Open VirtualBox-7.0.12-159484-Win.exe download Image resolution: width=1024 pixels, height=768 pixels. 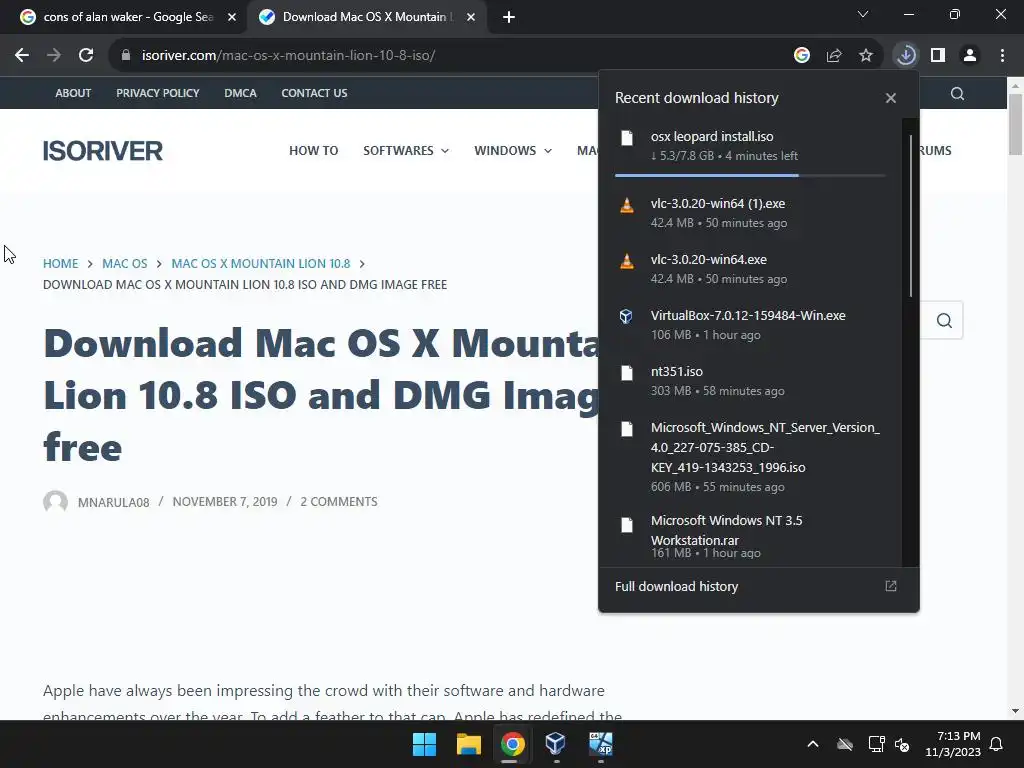pyautogui.click(x=750, y=325)
